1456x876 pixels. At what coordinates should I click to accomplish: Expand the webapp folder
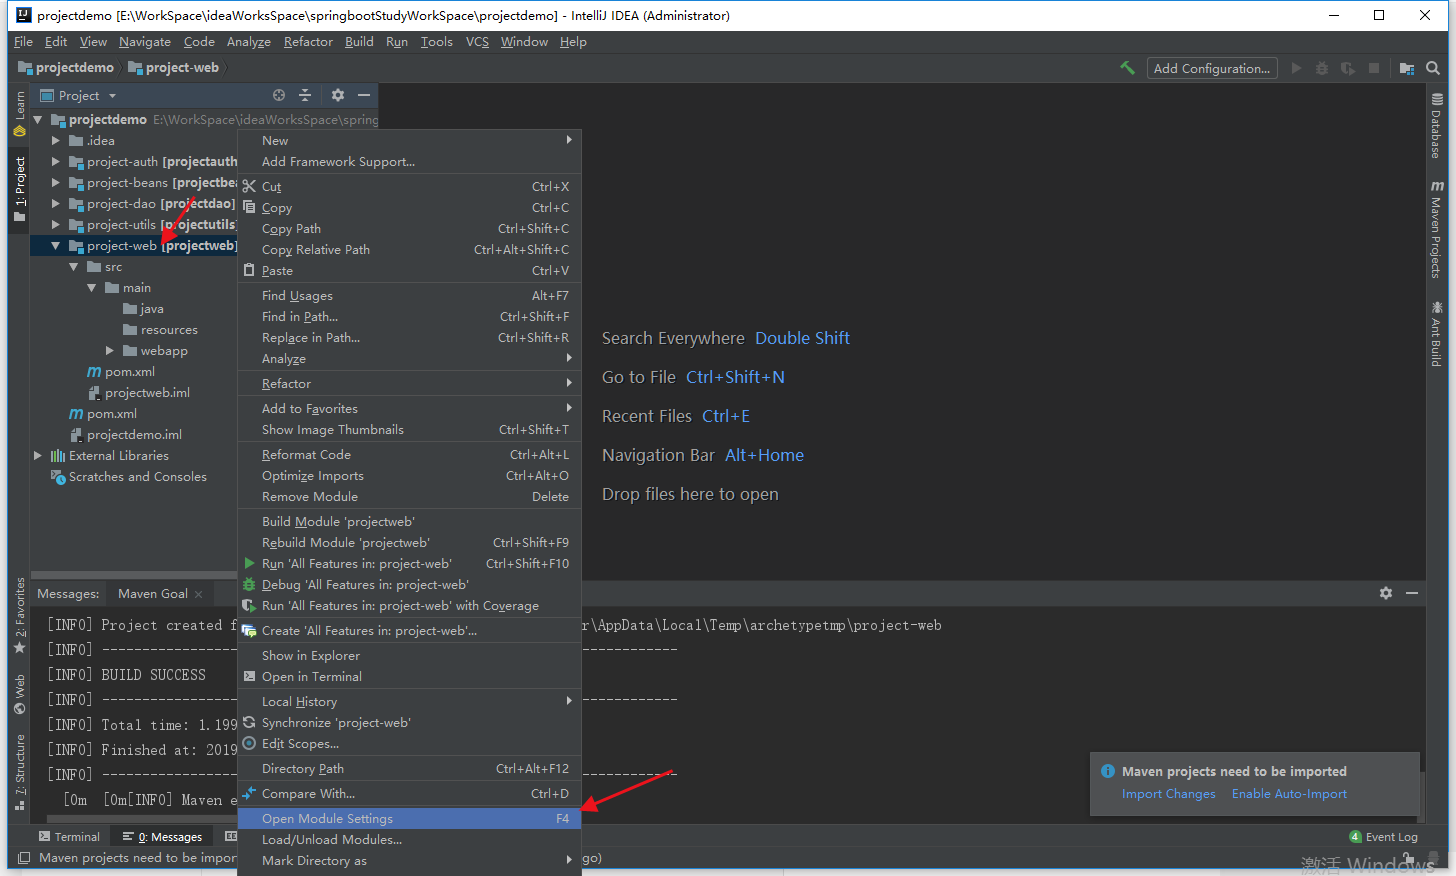point(110,351)
